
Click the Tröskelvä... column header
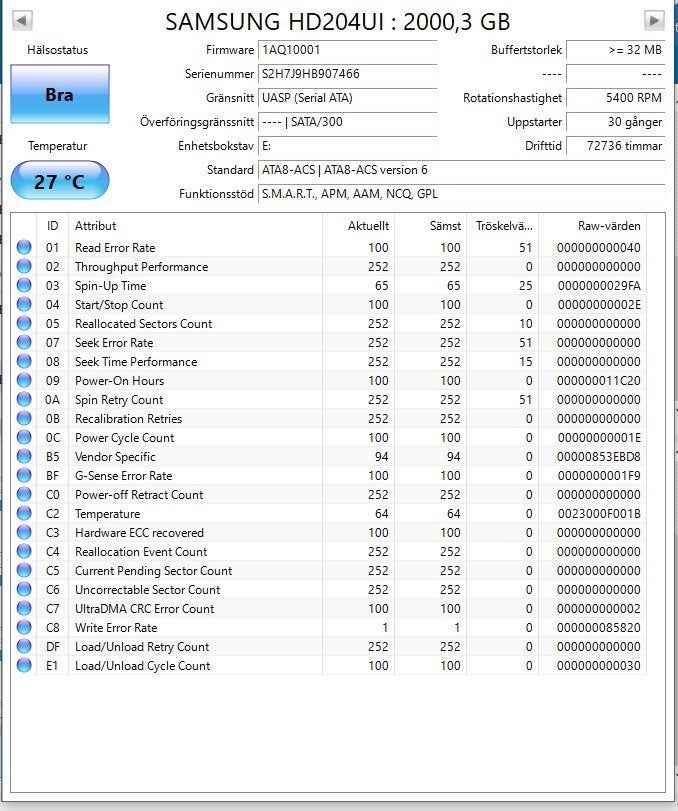[503, 226]
